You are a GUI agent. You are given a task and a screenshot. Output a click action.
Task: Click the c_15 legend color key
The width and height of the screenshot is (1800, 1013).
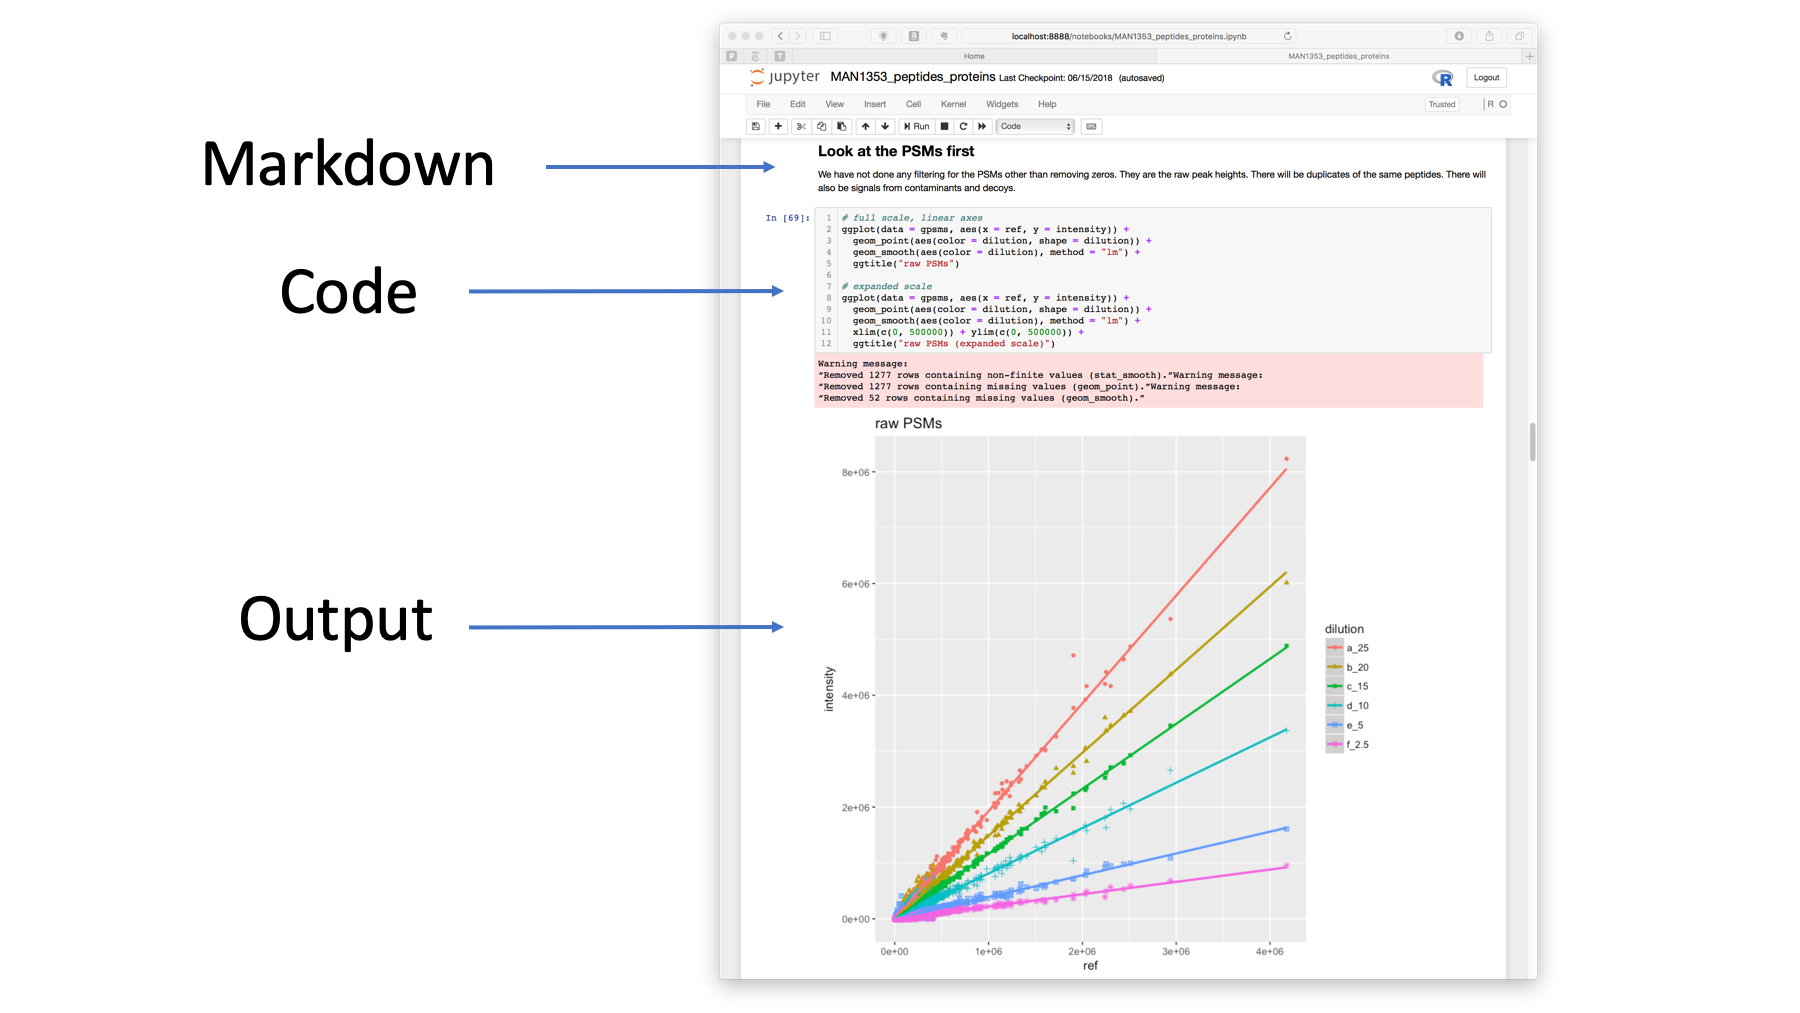[1334, 686]
